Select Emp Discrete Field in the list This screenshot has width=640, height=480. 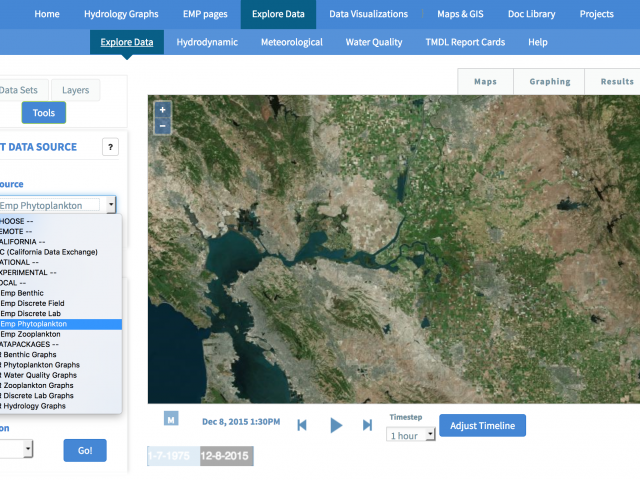click(61, 303)
